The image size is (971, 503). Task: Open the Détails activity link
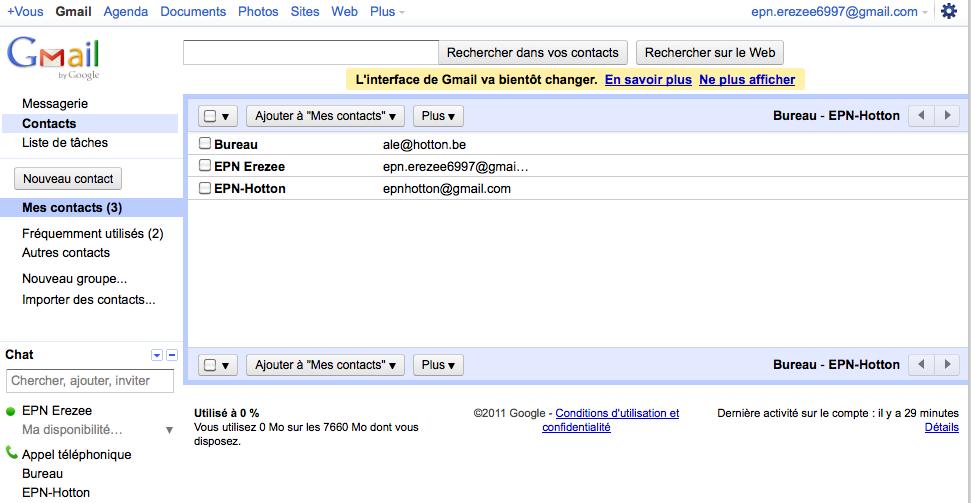tap(941, 427)
